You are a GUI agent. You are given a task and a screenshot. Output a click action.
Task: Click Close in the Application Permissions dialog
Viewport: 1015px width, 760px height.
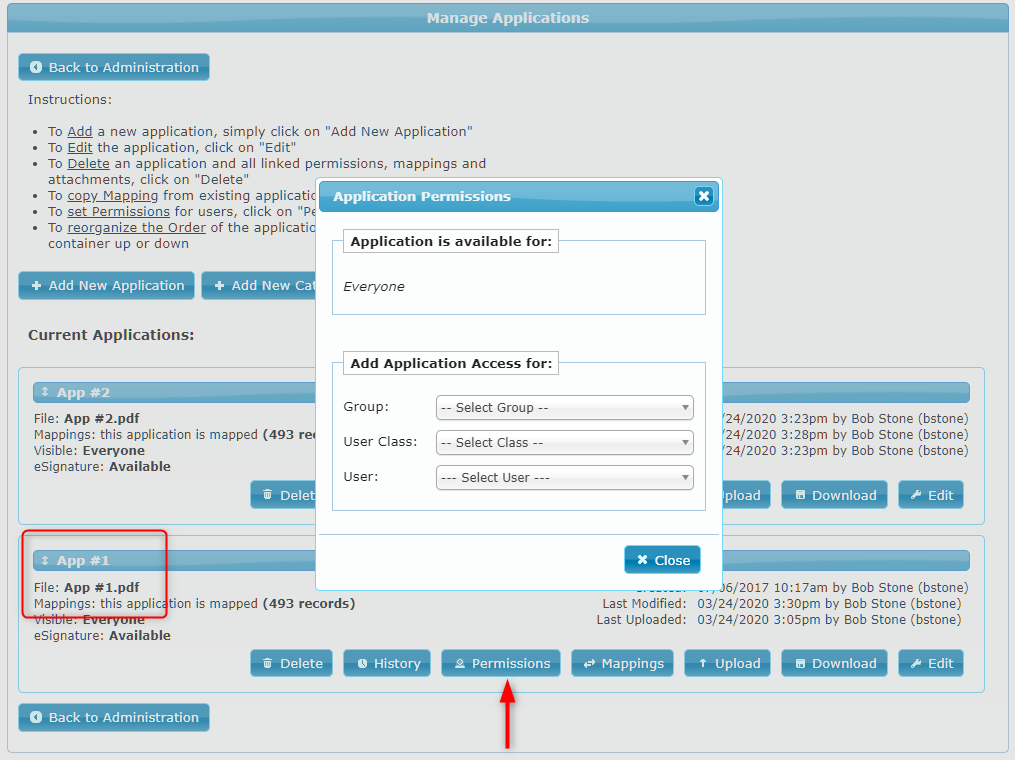662,560
